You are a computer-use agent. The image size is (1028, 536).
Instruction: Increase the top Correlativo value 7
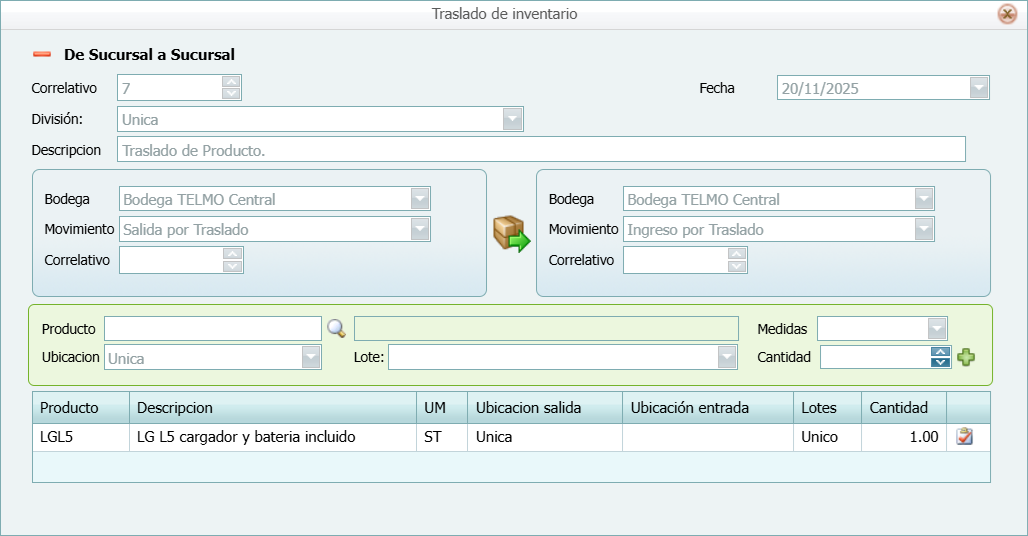pos(231,82)
